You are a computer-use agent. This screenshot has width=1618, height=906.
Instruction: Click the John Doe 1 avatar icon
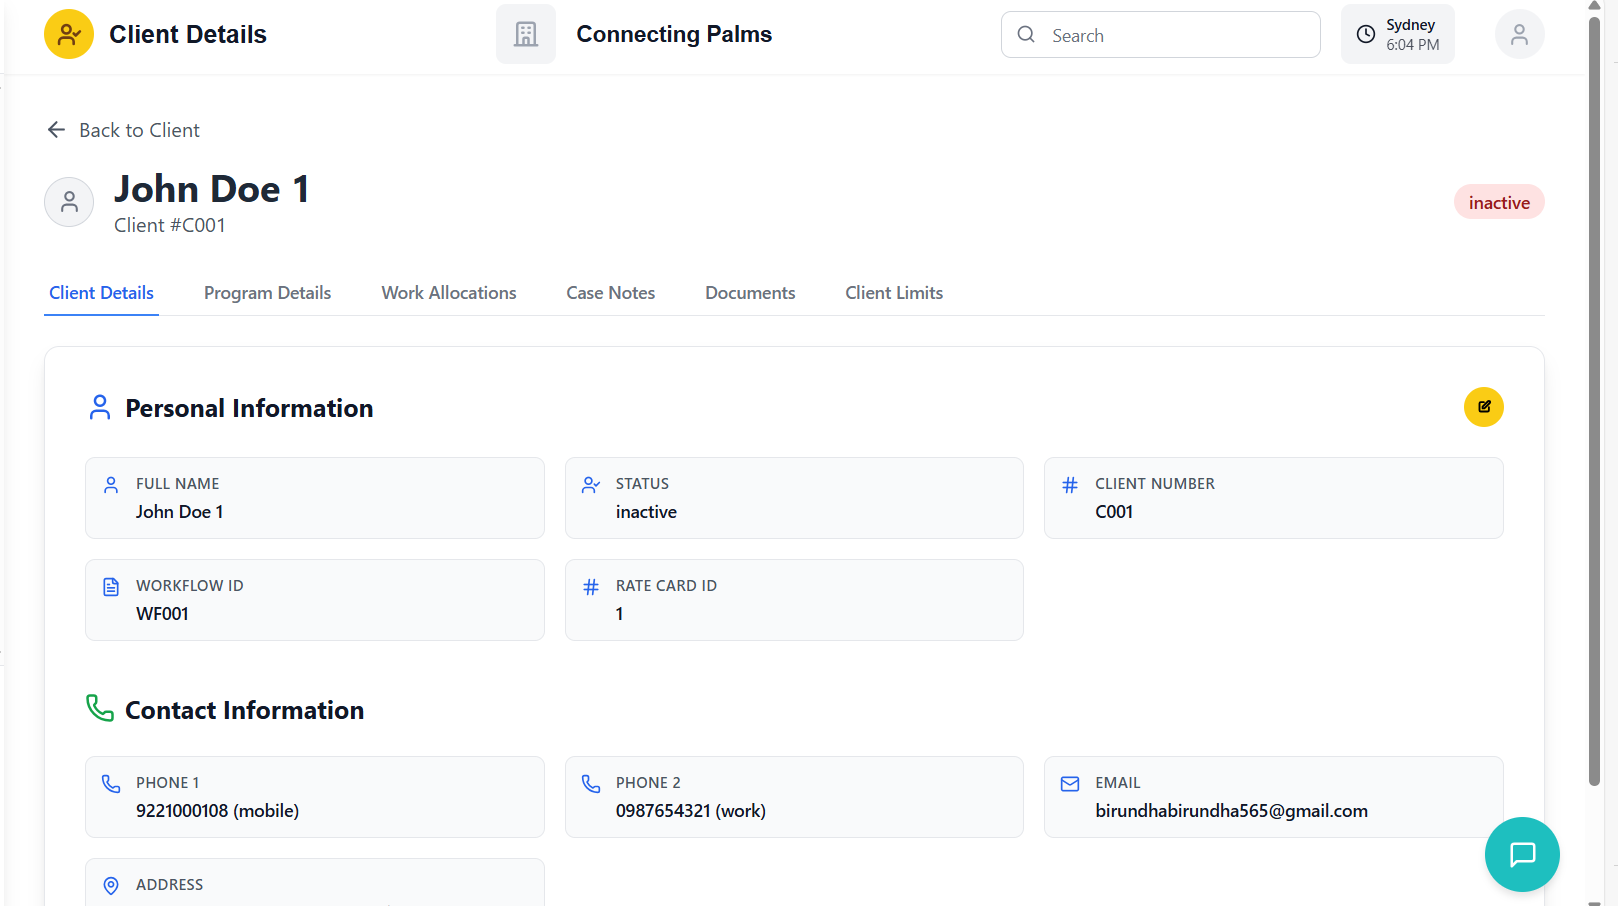[x=69, y=202]
